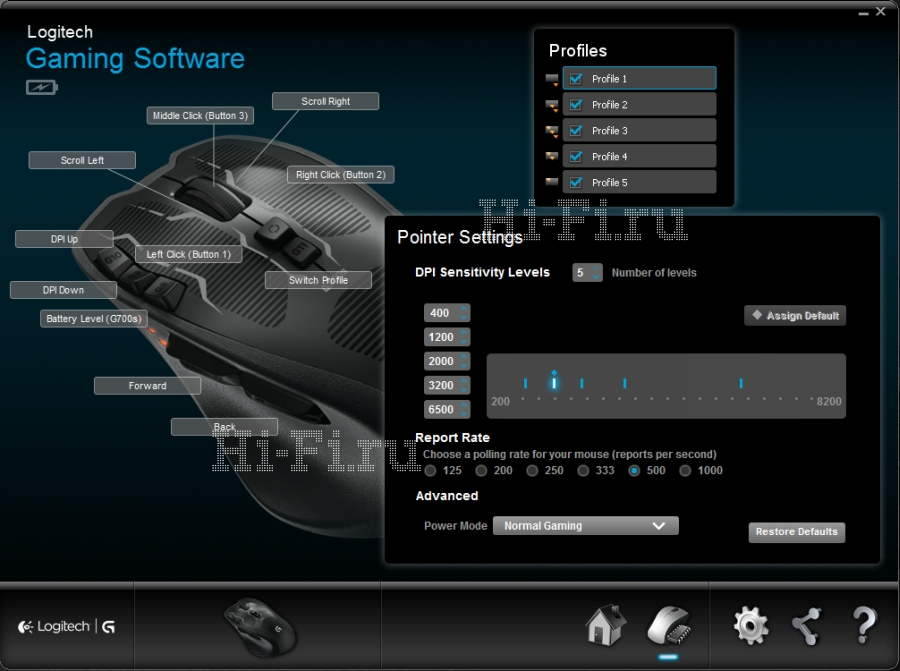Toggle the Profile 3 checkbox

575,131
